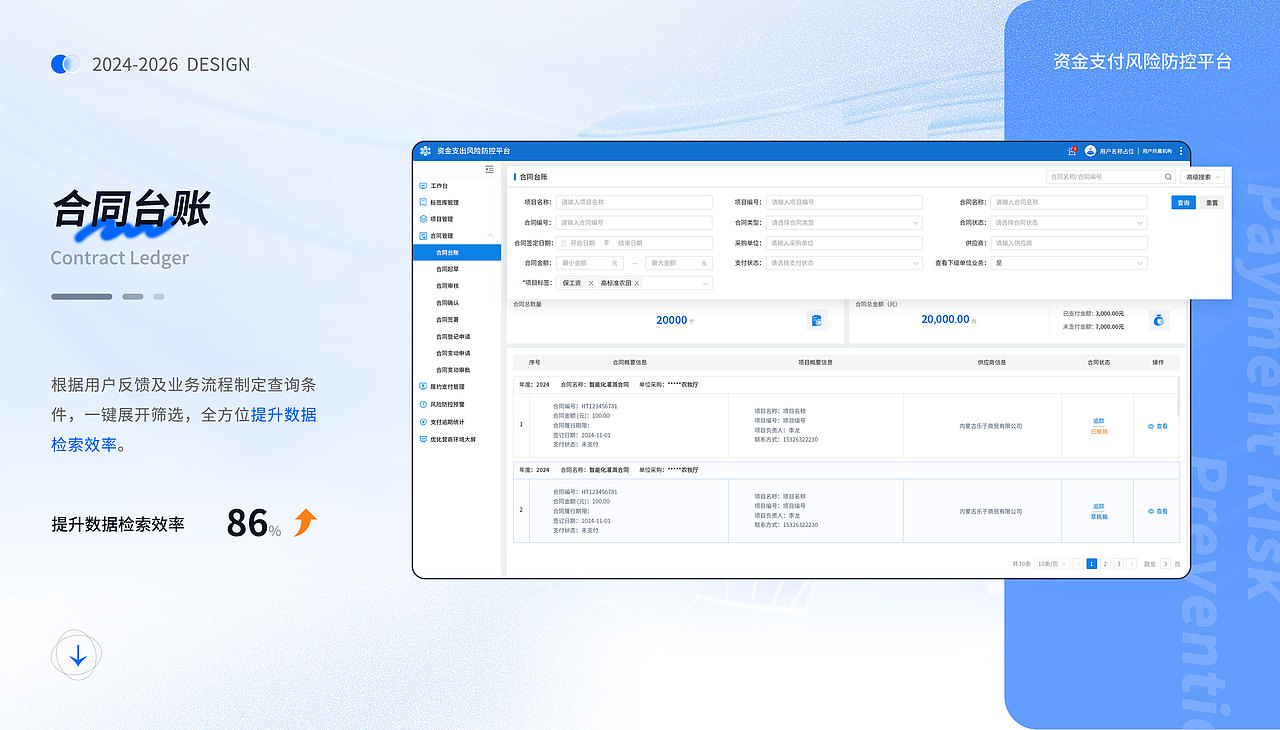Image resolution: width=1280 pixels, height=730 pixels.
Task: Go to next page with right arrow
Action: pos(1132,564)
